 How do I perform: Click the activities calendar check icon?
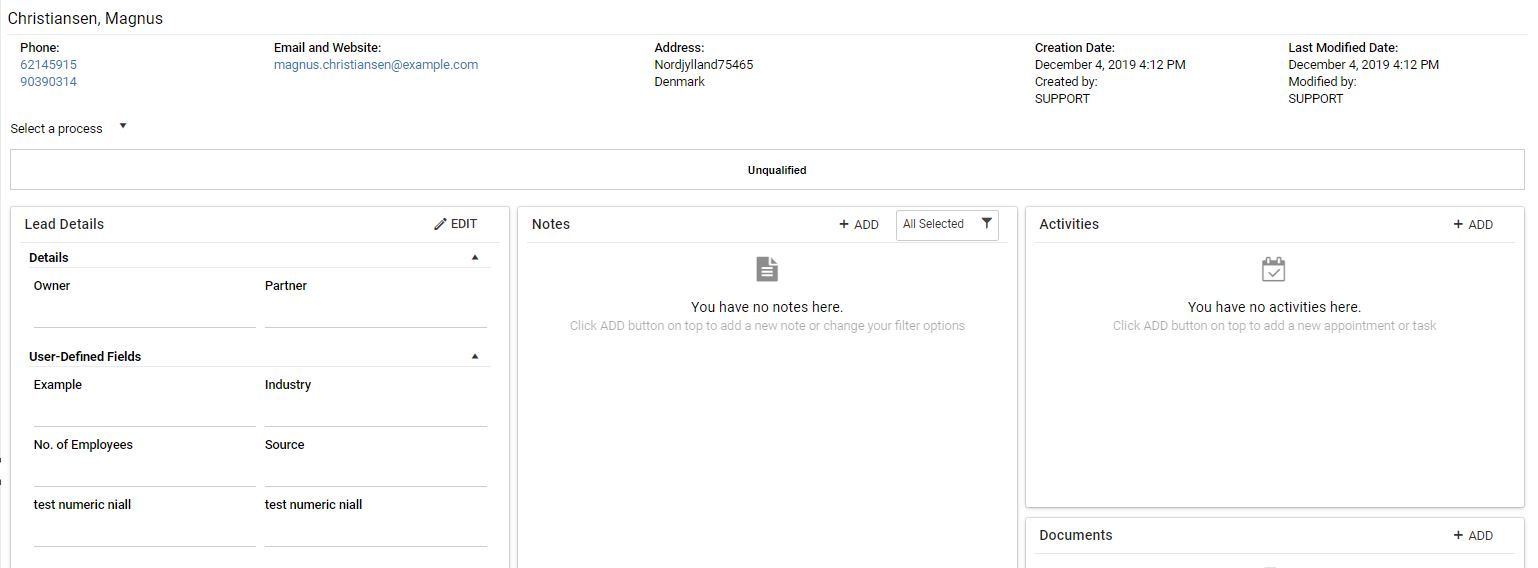pyautogui.click(x=1273, y=269)
